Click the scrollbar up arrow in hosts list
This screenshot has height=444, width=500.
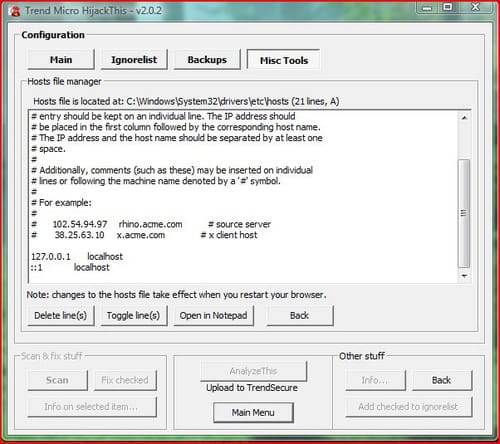[464, 118]
